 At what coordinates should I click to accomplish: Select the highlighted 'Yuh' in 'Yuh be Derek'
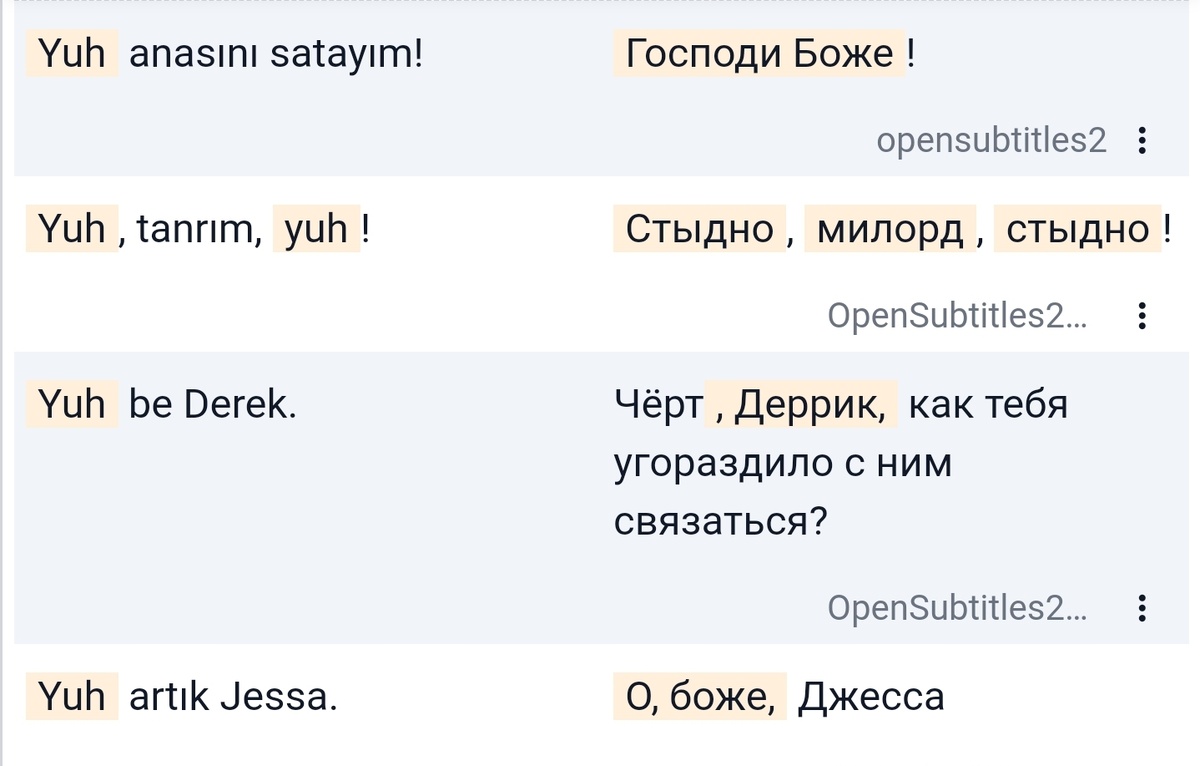(x=70, y=404)
